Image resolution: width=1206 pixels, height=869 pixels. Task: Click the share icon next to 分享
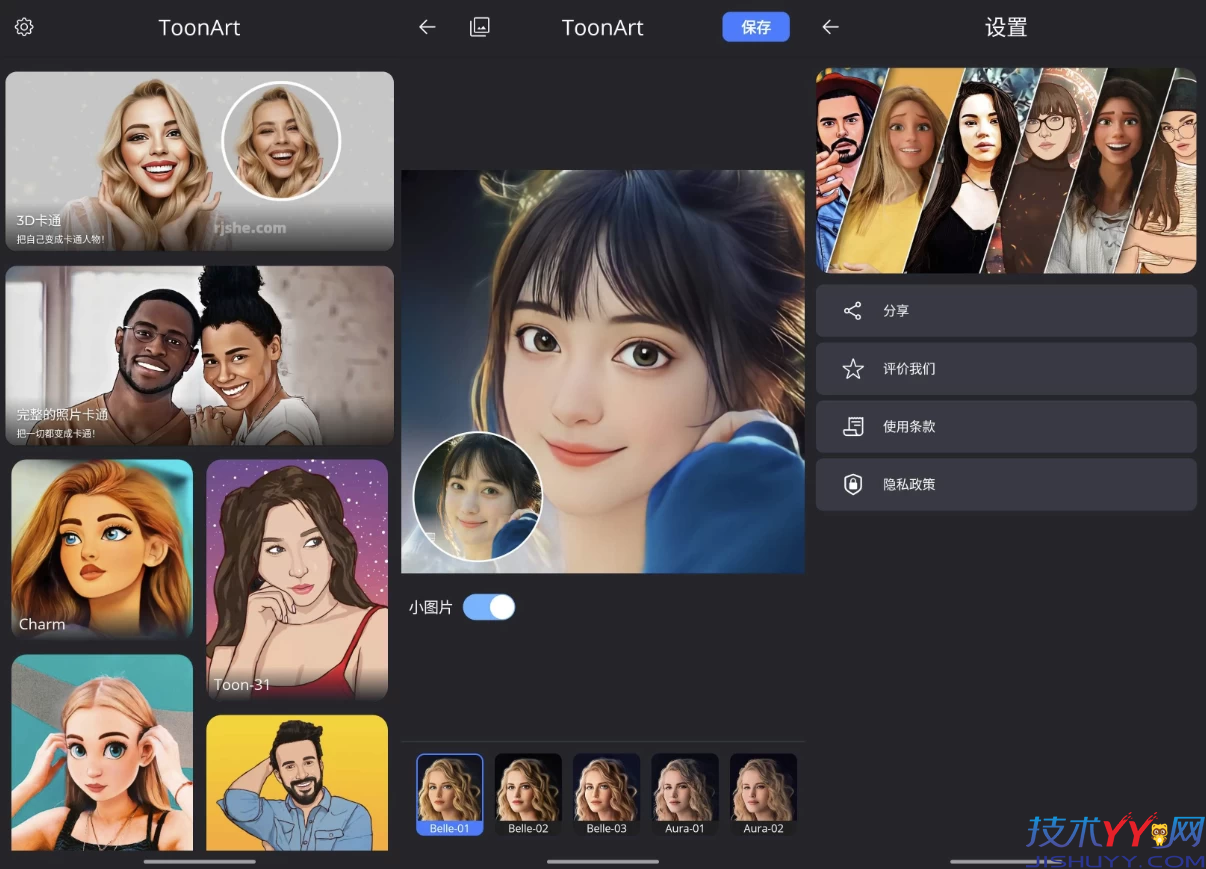[x=852, y=310]
